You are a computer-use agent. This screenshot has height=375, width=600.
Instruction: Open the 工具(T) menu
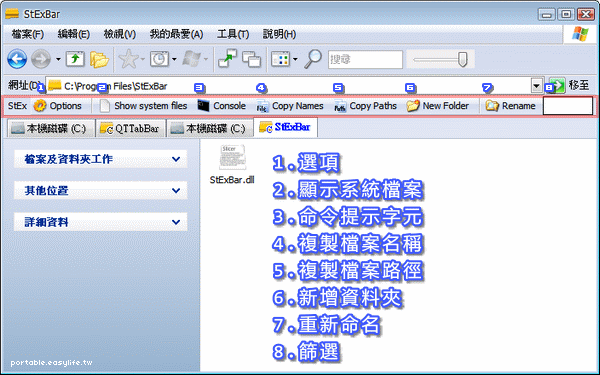(233, 34)
